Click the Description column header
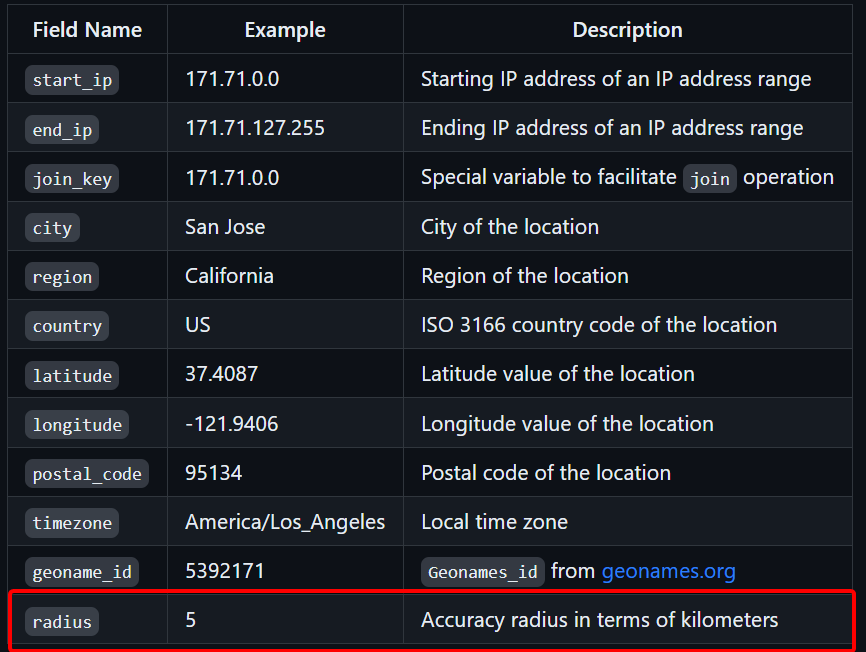Screen dimensions: 866x652 pyautogui.click(x=627, y=30)
